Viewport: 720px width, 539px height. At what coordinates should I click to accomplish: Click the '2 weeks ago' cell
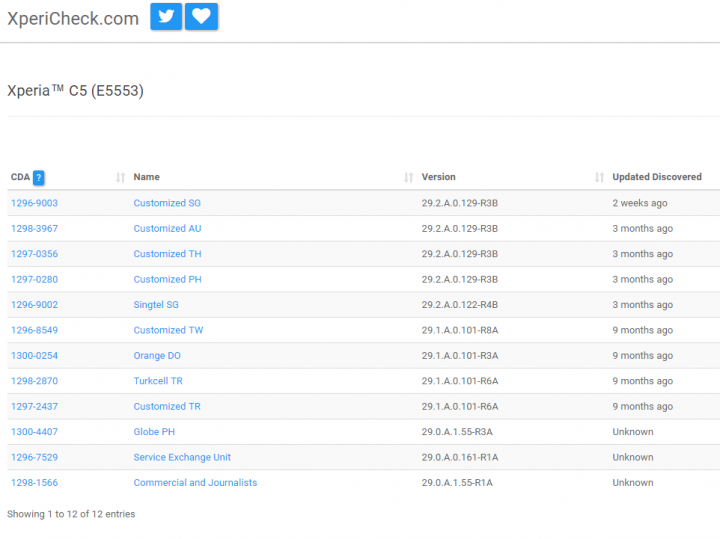pos(640,203)
